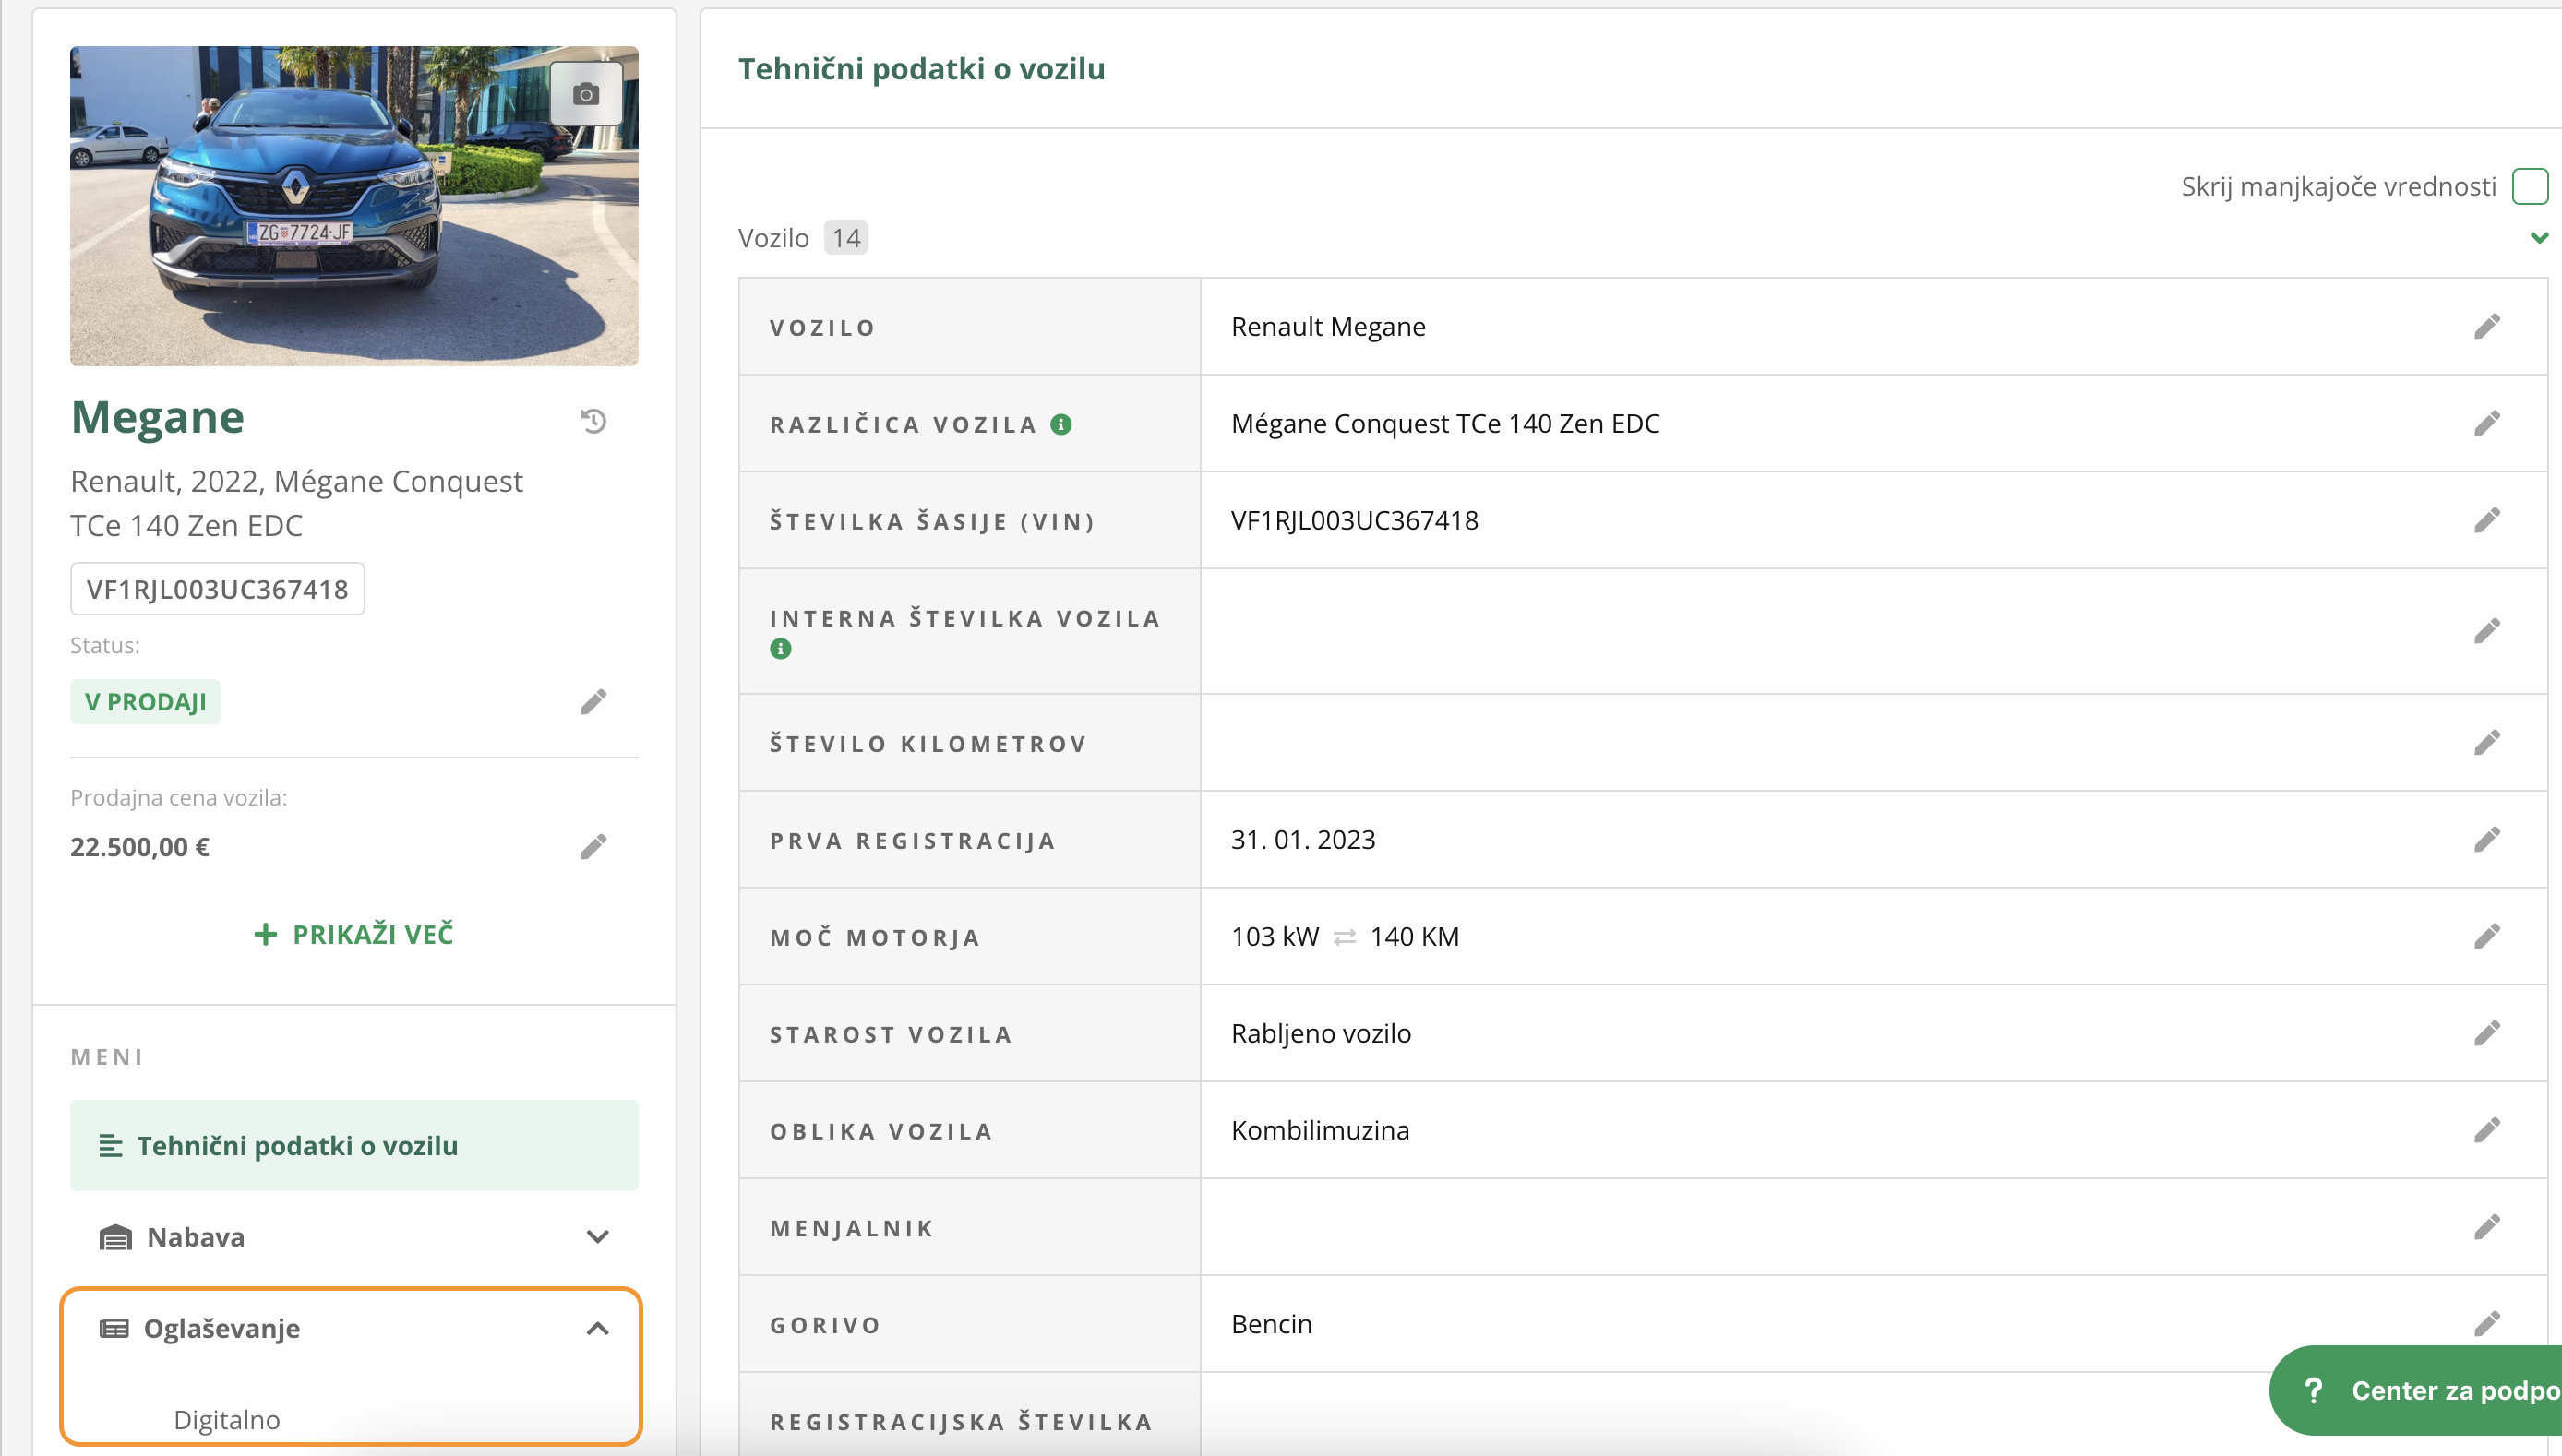Screen dimensions: 2562x1456
Task: Edit the Prva registracija date
Action: pos(2487,839)
